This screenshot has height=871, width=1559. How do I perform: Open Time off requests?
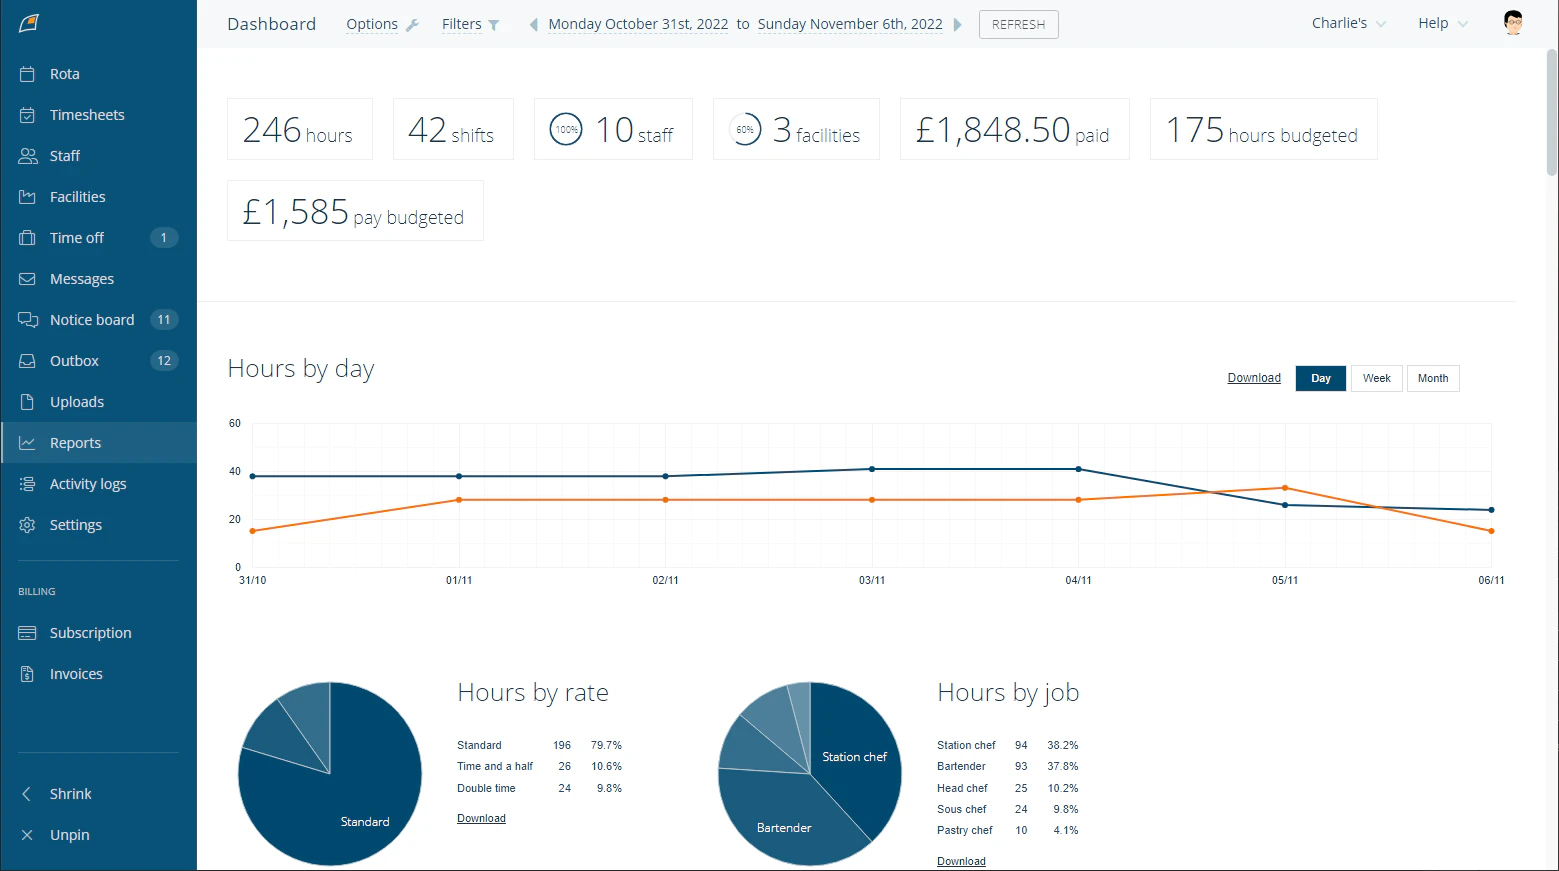tap(77, 237)
